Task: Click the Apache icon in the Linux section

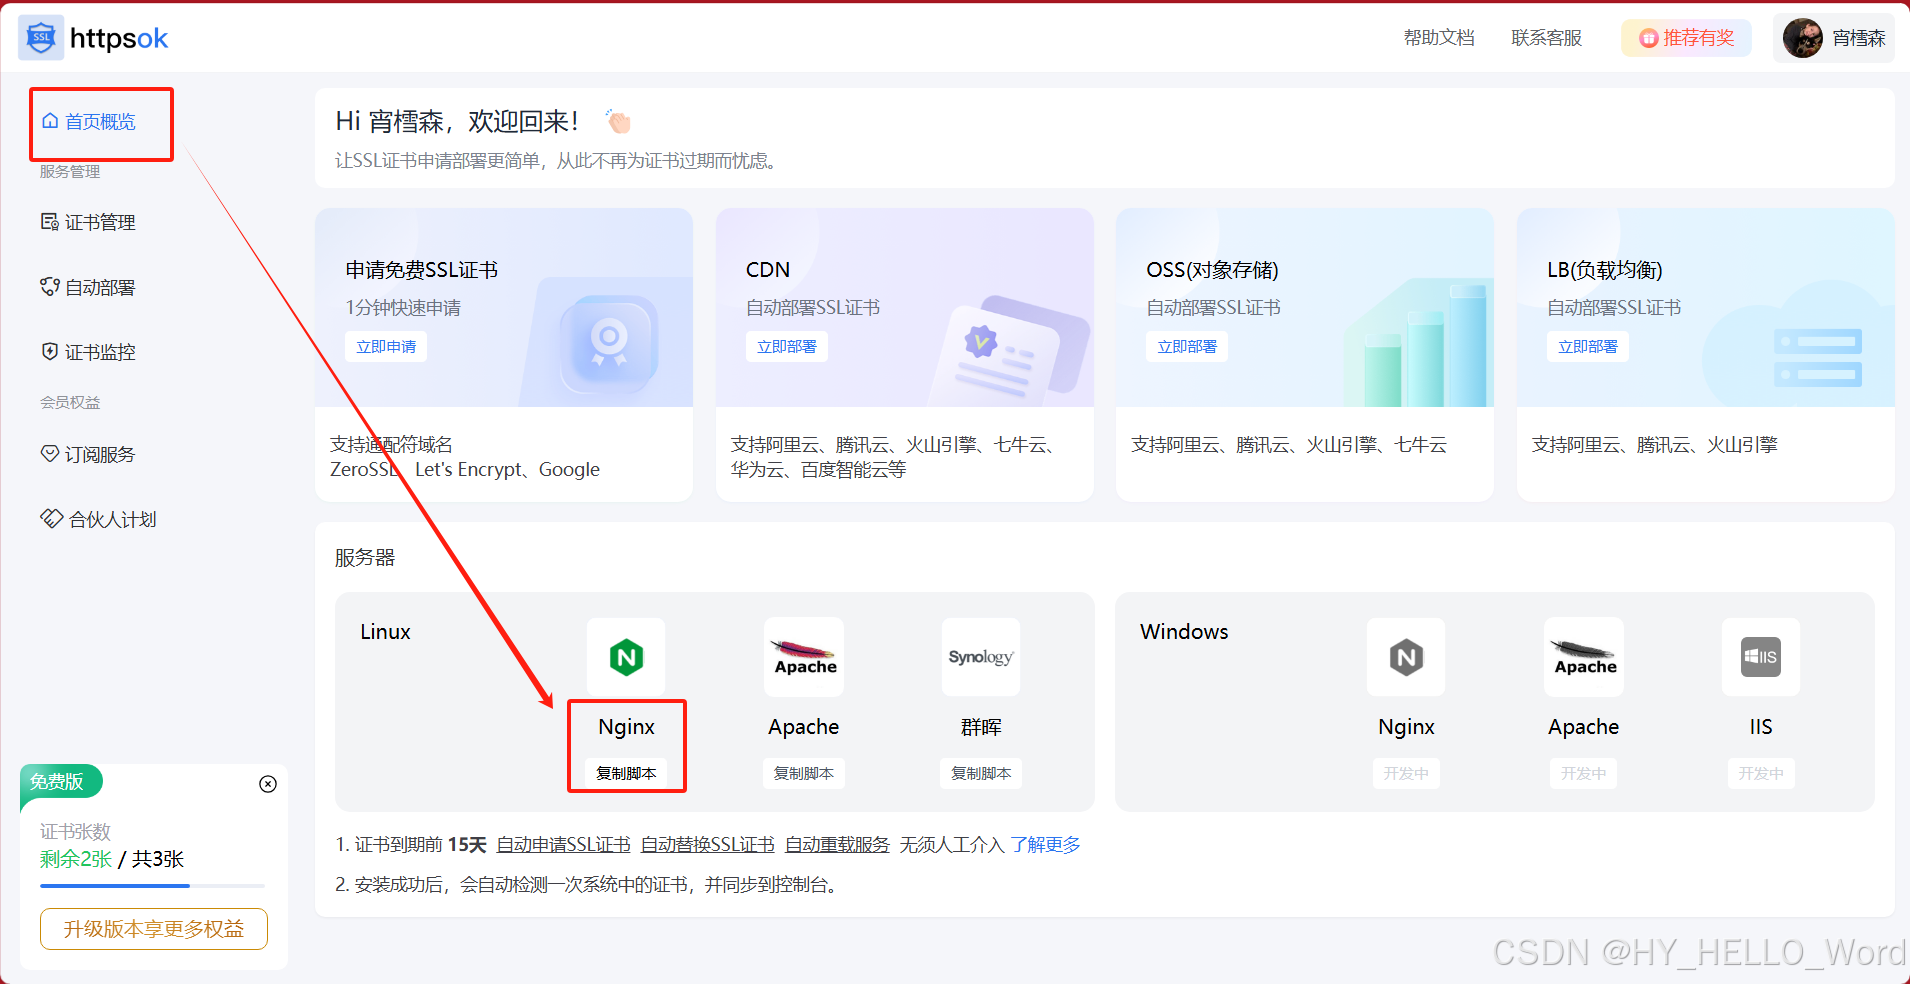Action: tap(803, 657)
